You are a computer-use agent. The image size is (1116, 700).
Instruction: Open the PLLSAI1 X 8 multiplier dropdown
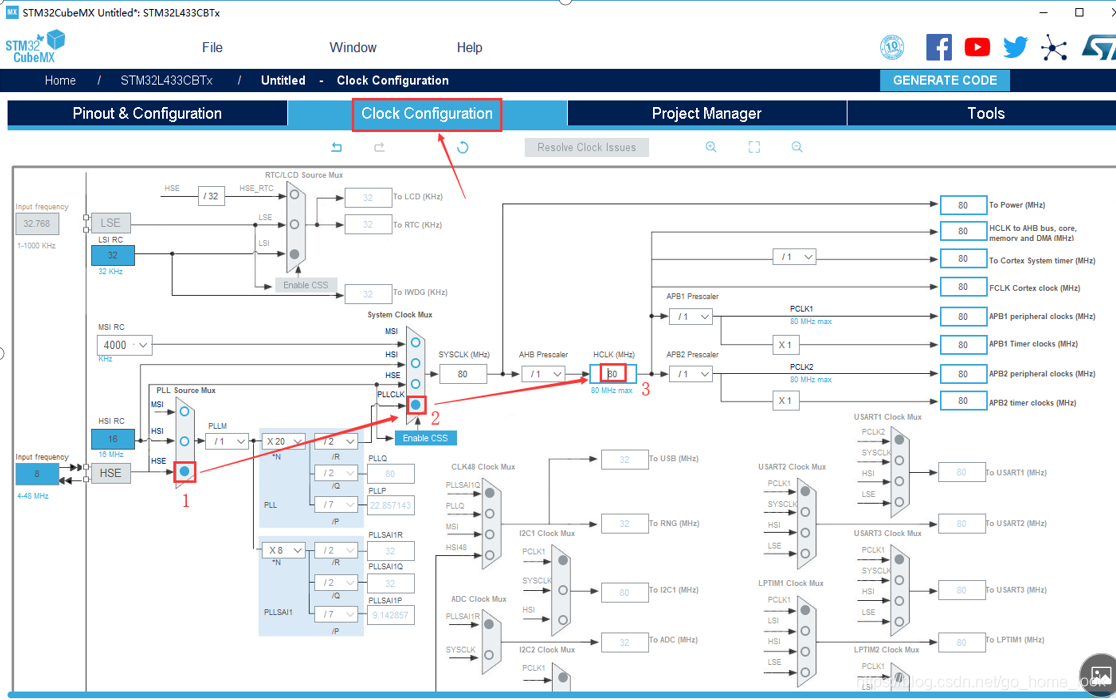(x=283, y=551)
